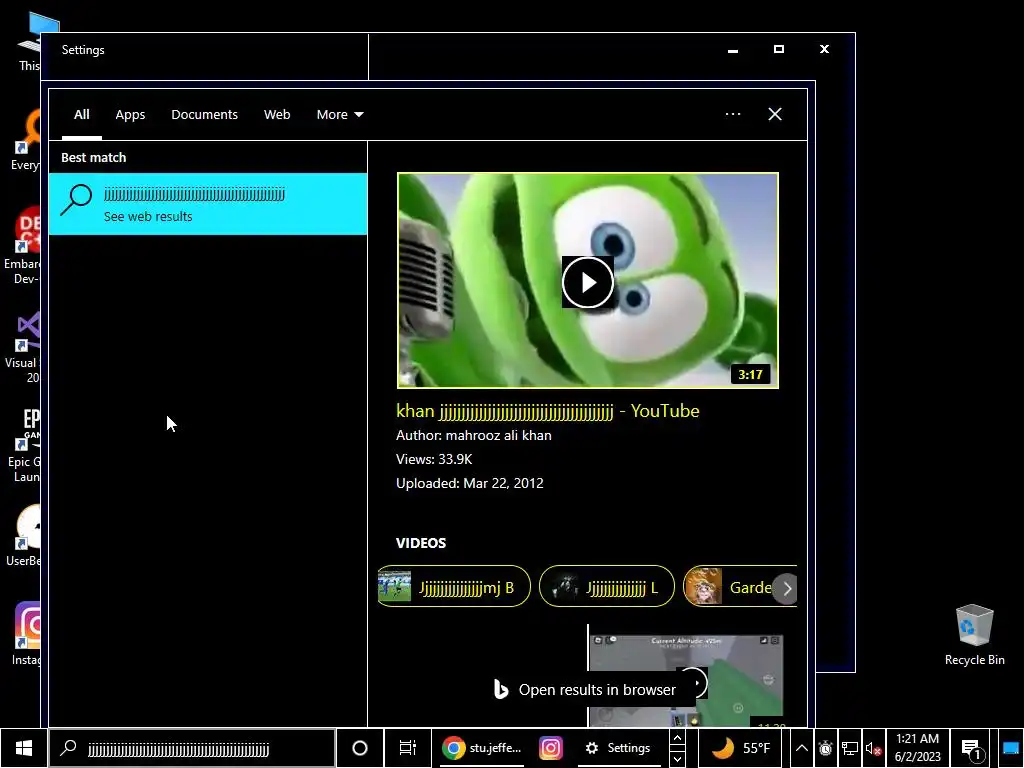Open the Jjjjjjjjjjjjj L video chip
Viewport: 1024px width, 768px height.
tap(607, 586)
